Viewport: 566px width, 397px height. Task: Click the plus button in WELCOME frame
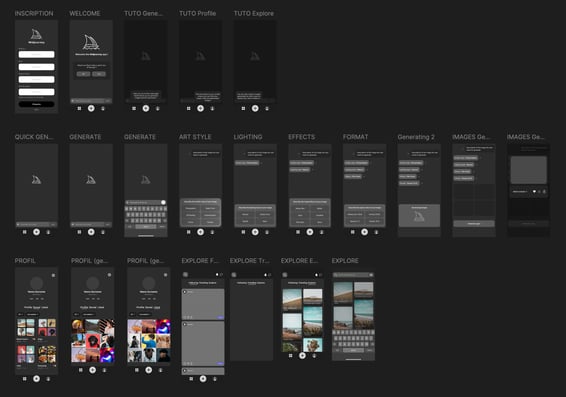tap(91, 108)
